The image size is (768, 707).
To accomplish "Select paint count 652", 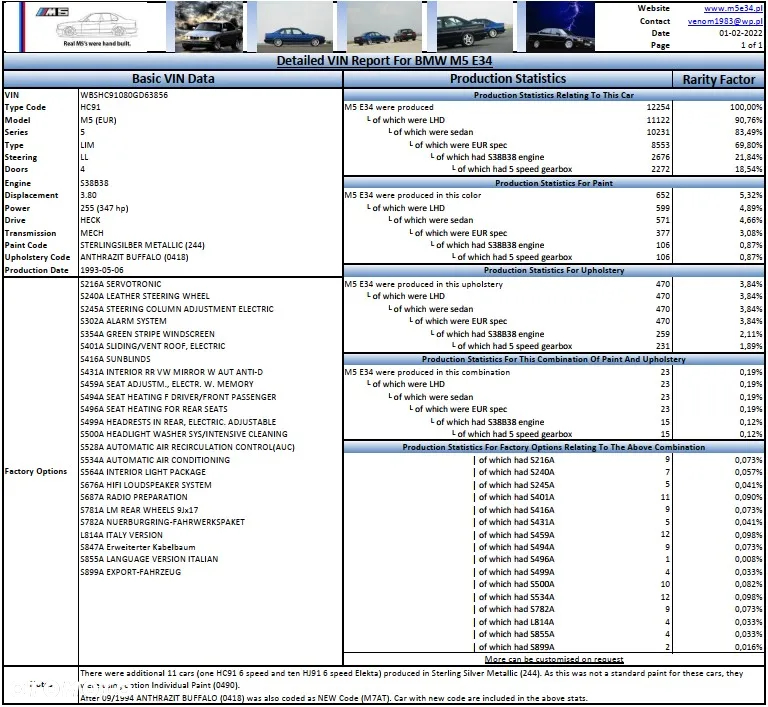I will [663, 195].
